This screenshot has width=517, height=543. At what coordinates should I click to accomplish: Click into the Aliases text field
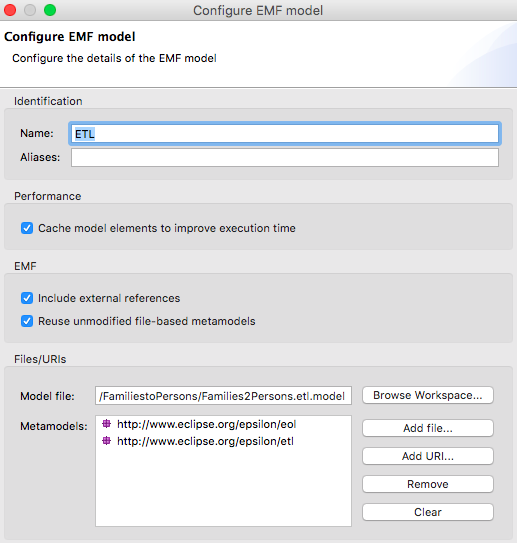click(x=285, y=158)
